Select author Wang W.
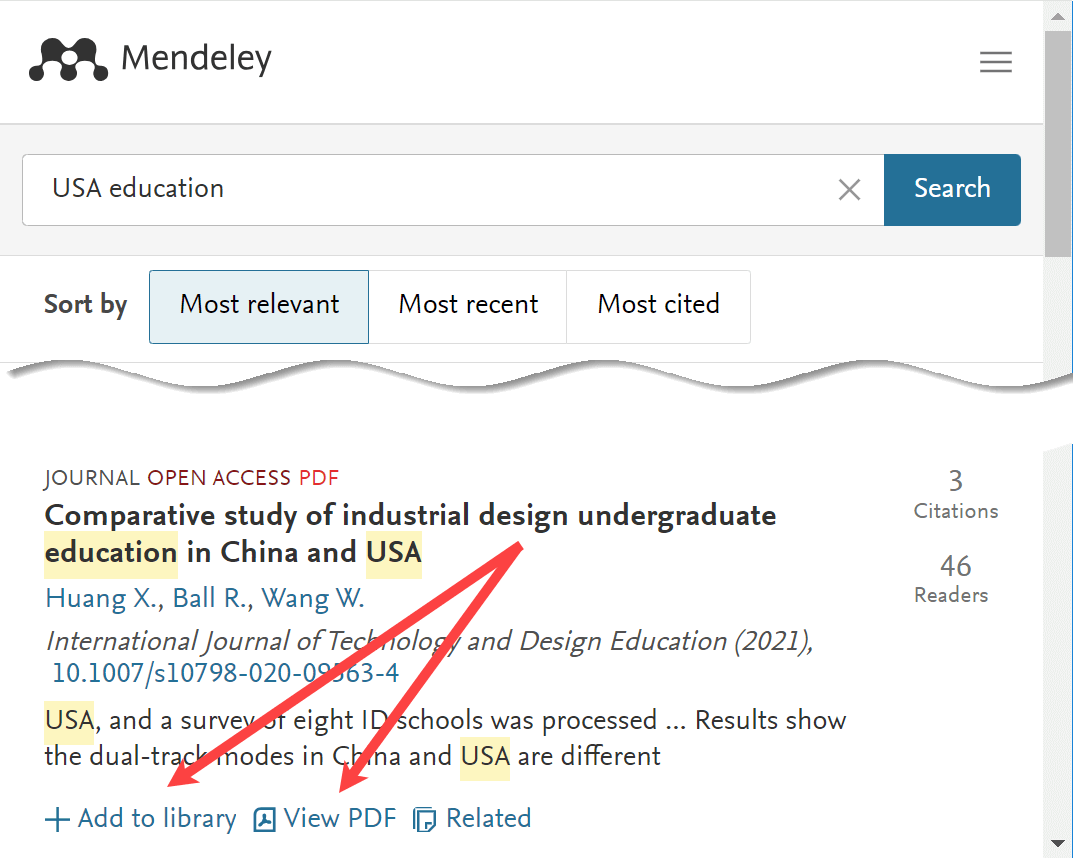 [x=313, y=597]
